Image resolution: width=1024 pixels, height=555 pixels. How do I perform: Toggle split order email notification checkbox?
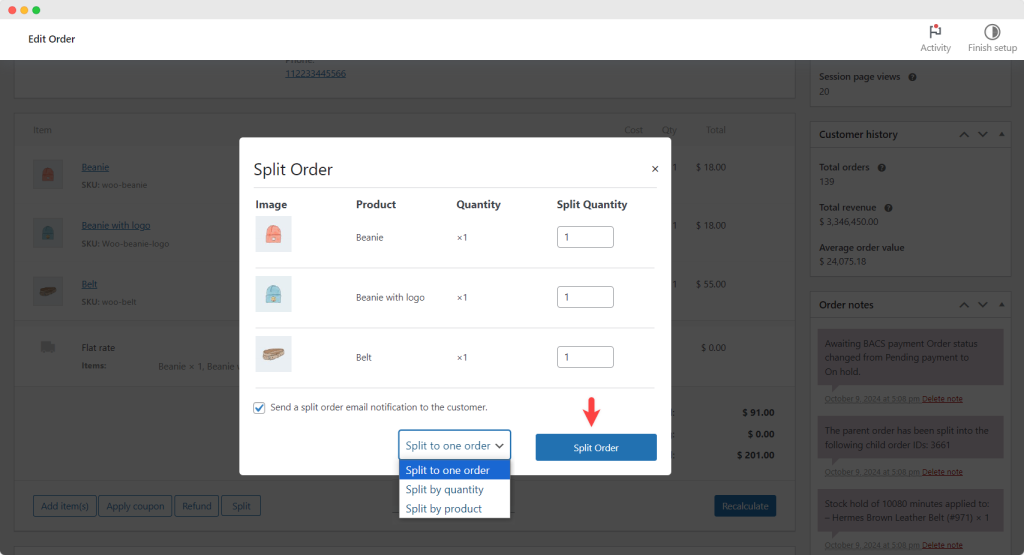(x=260, y=408)
